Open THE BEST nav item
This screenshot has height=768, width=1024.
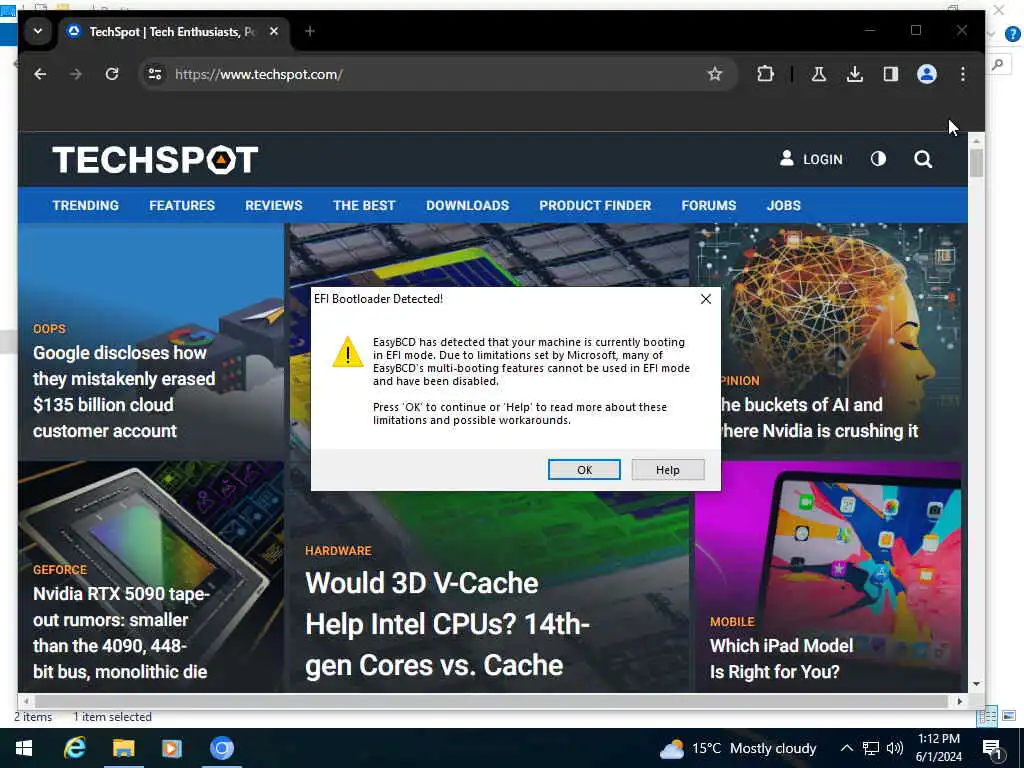click(x=364, y=205)
